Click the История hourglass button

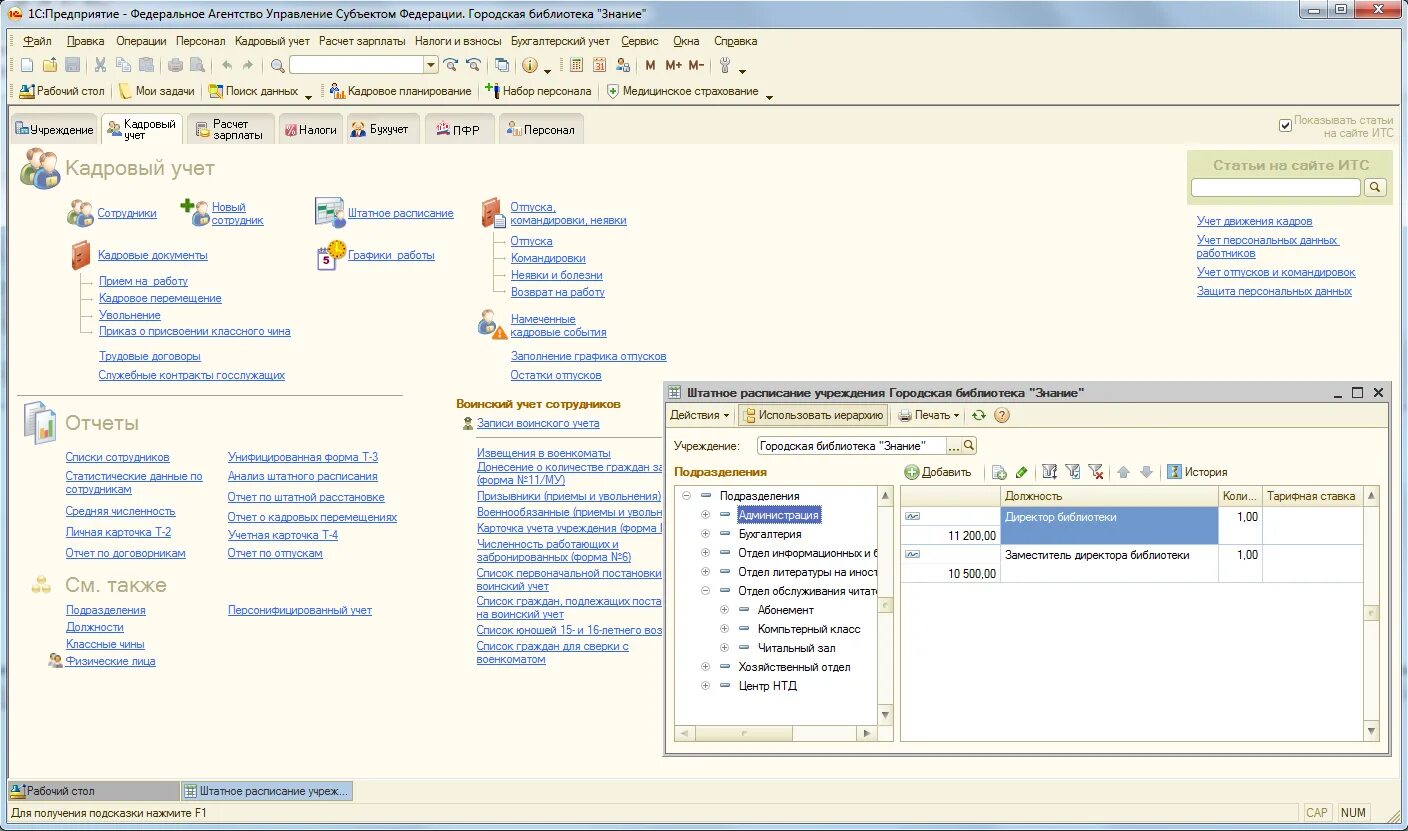pyautogui.click(x=1197, y=472)
